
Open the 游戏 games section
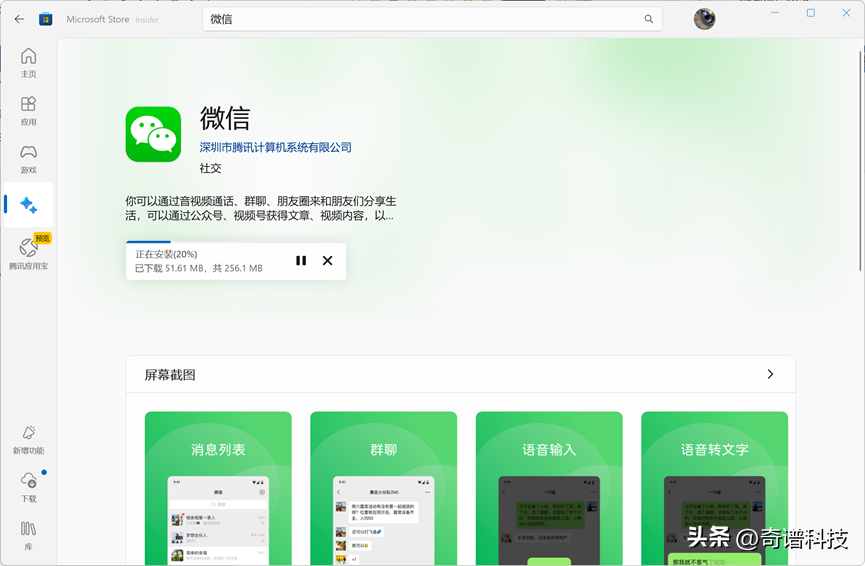29,159
